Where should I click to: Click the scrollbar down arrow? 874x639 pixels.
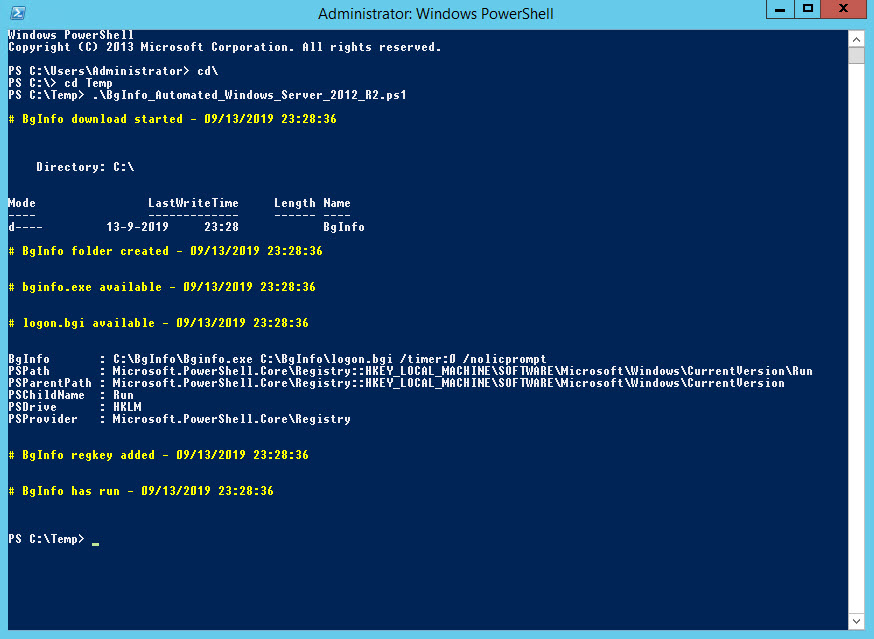pyautogui.click(x=856, y=622)
